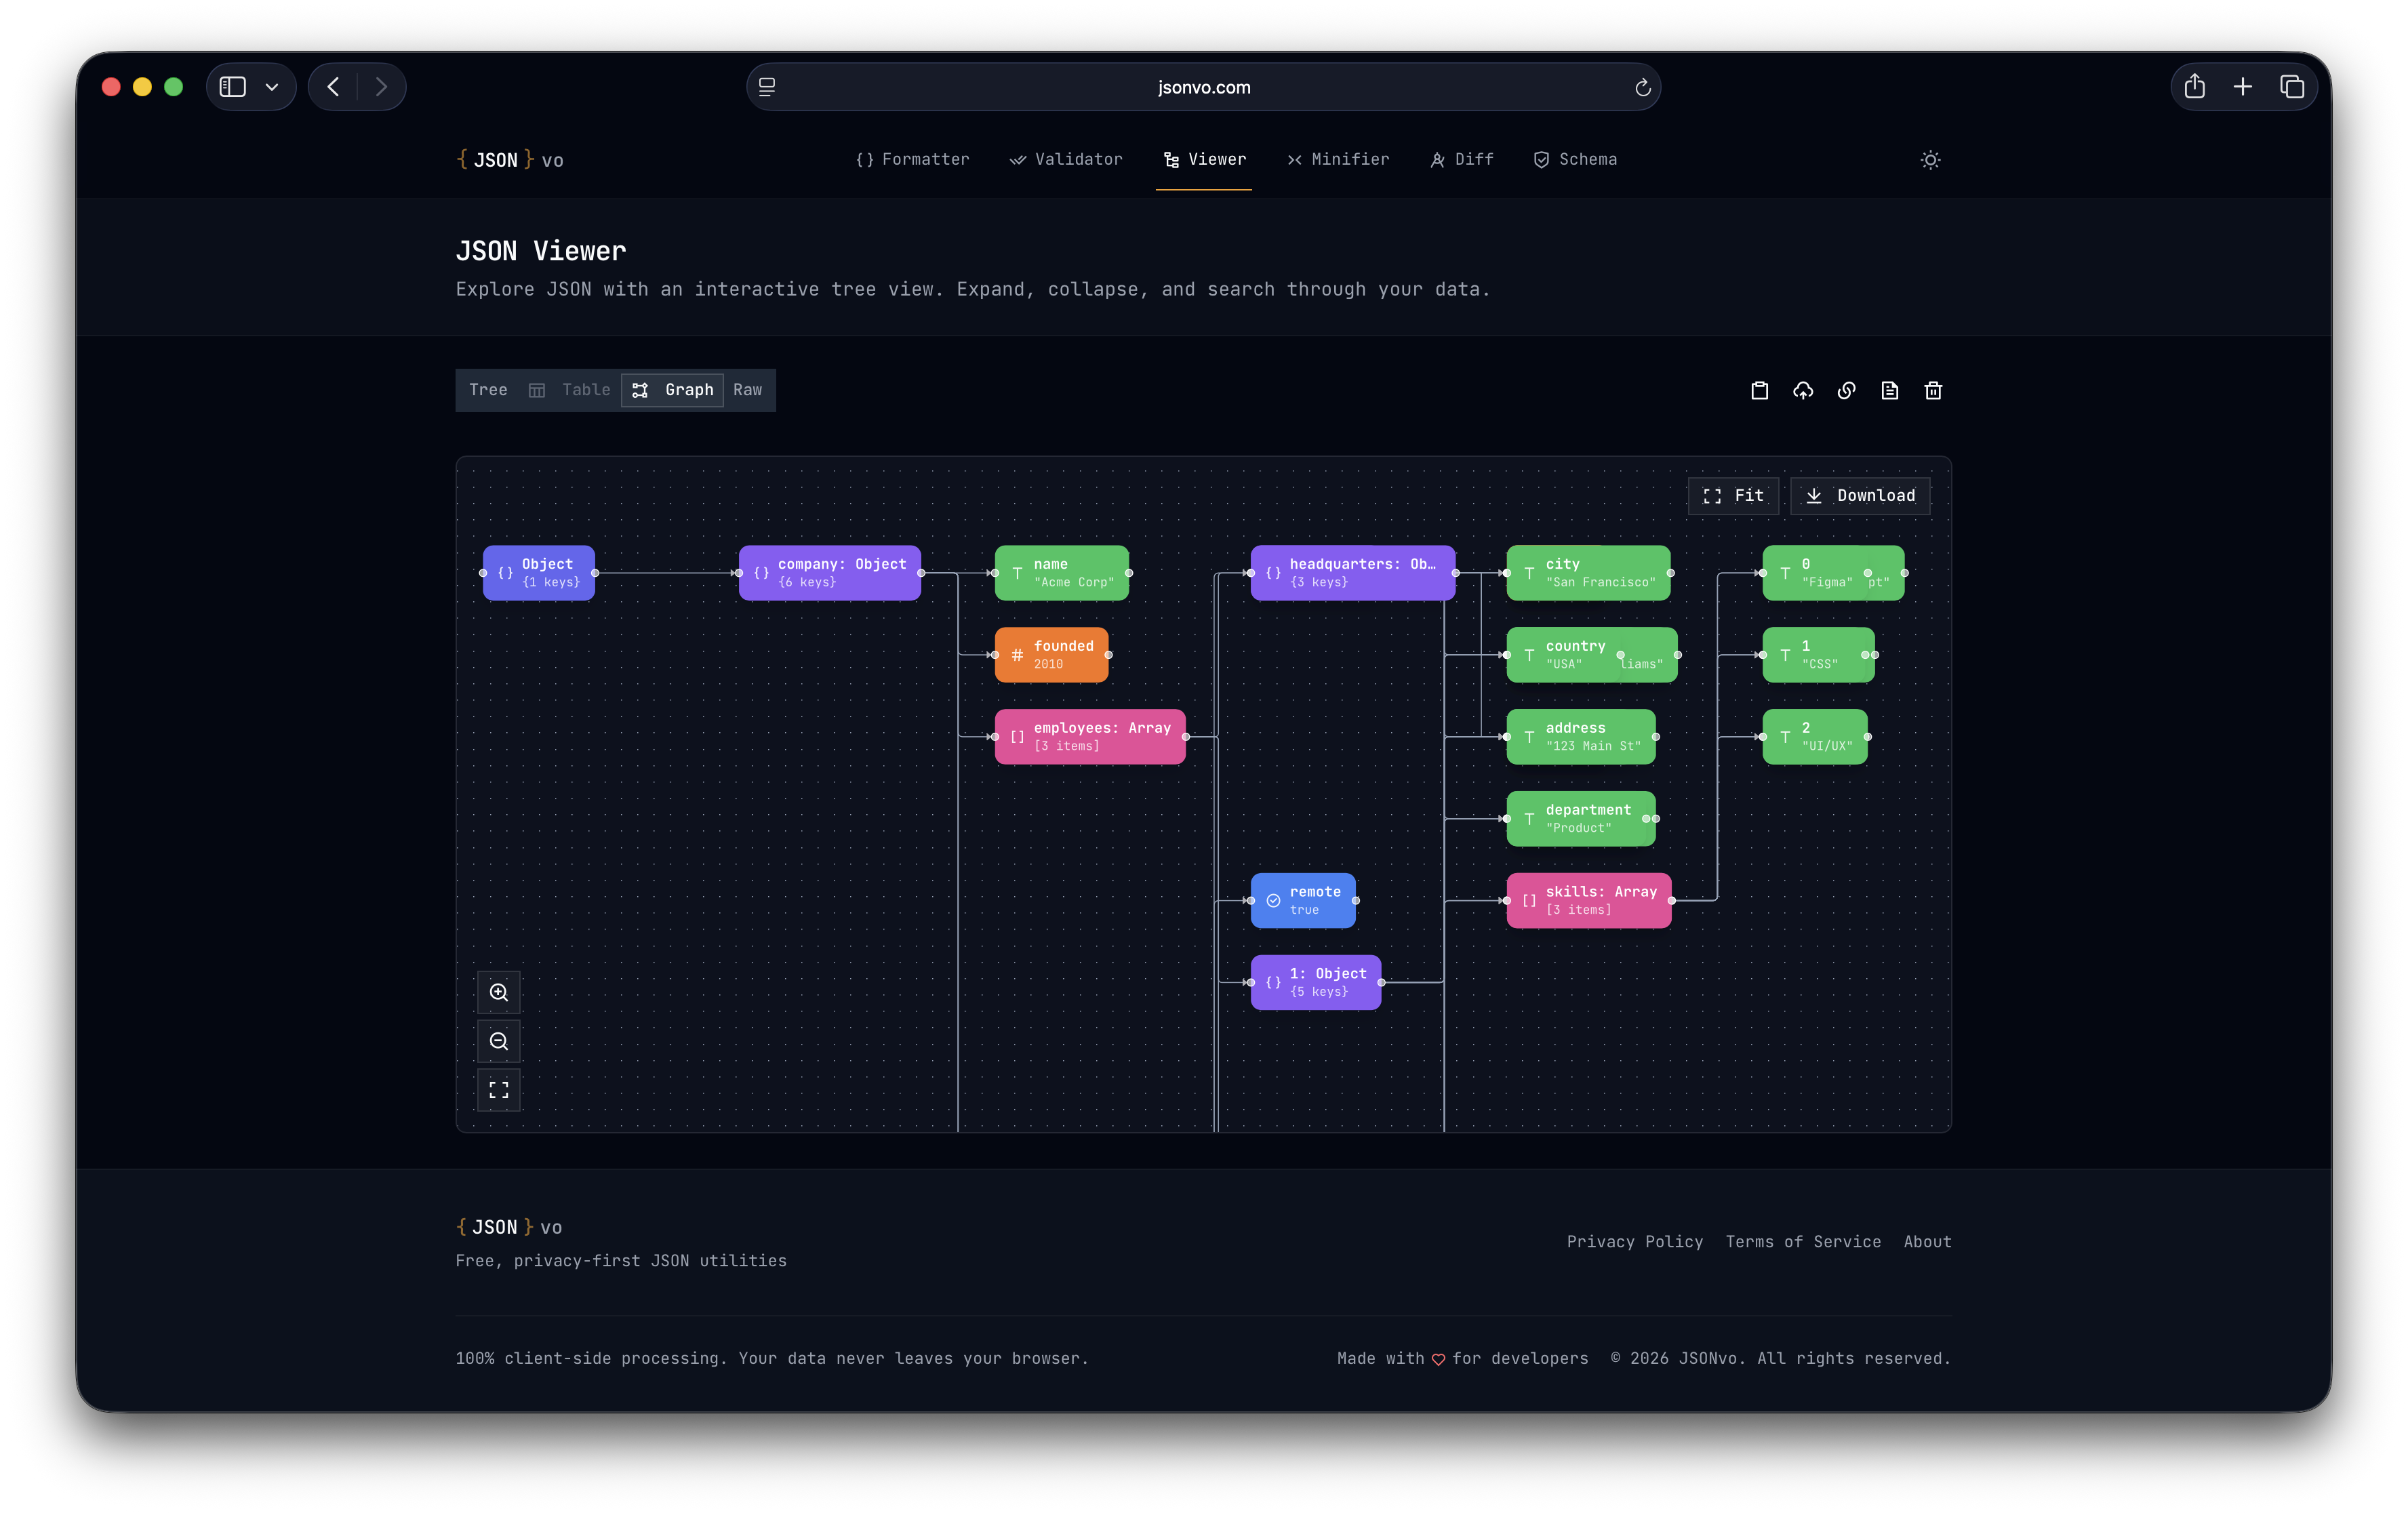This screenshot has width=2408, height=1513.
Task: Upload a JSON file
Action: click(1803, 390)
